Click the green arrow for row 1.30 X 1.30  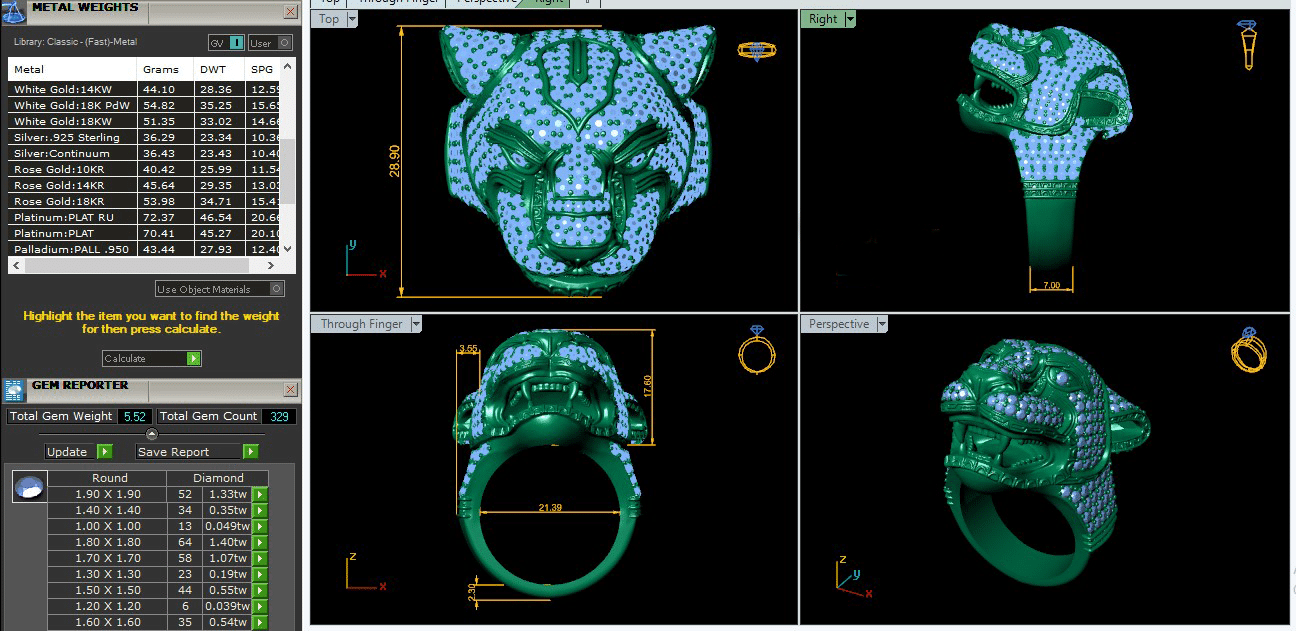coord(260,574)
